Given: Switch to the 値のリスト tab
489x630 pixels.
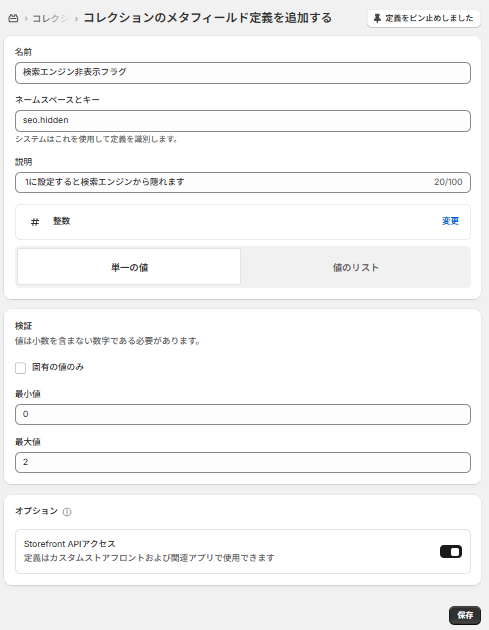Looking at the screenshot, I should pos(356,267).
